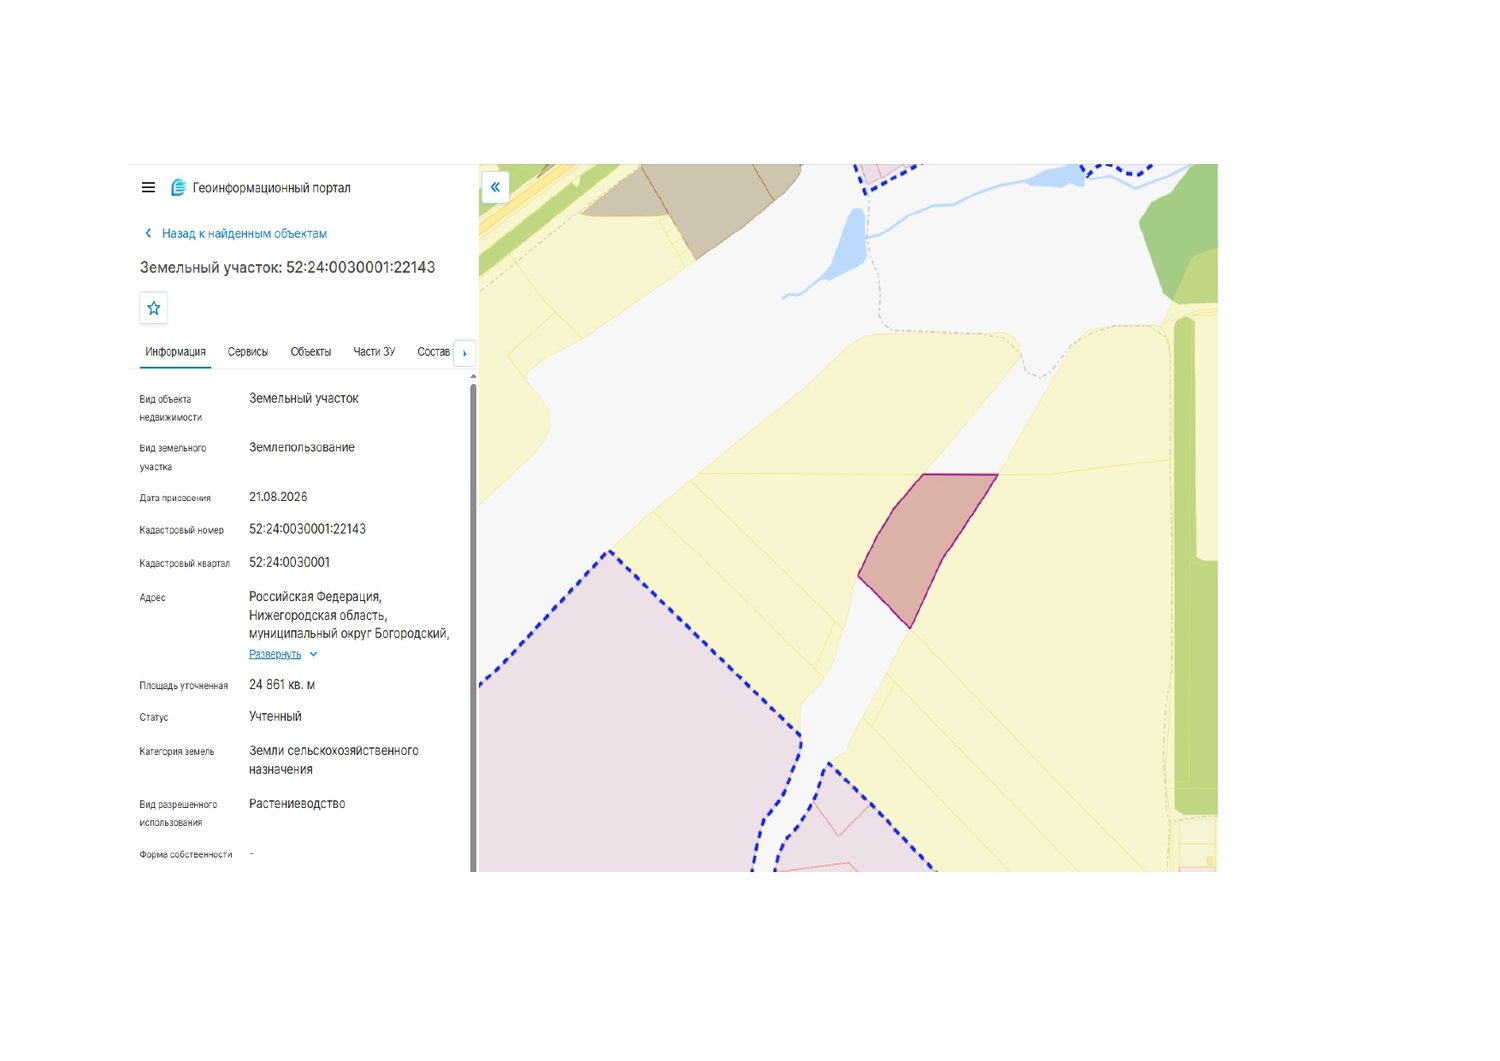Click the land category value Земли сельскохозяйственного назначения

pyautogui.click(x=334, y=760)
